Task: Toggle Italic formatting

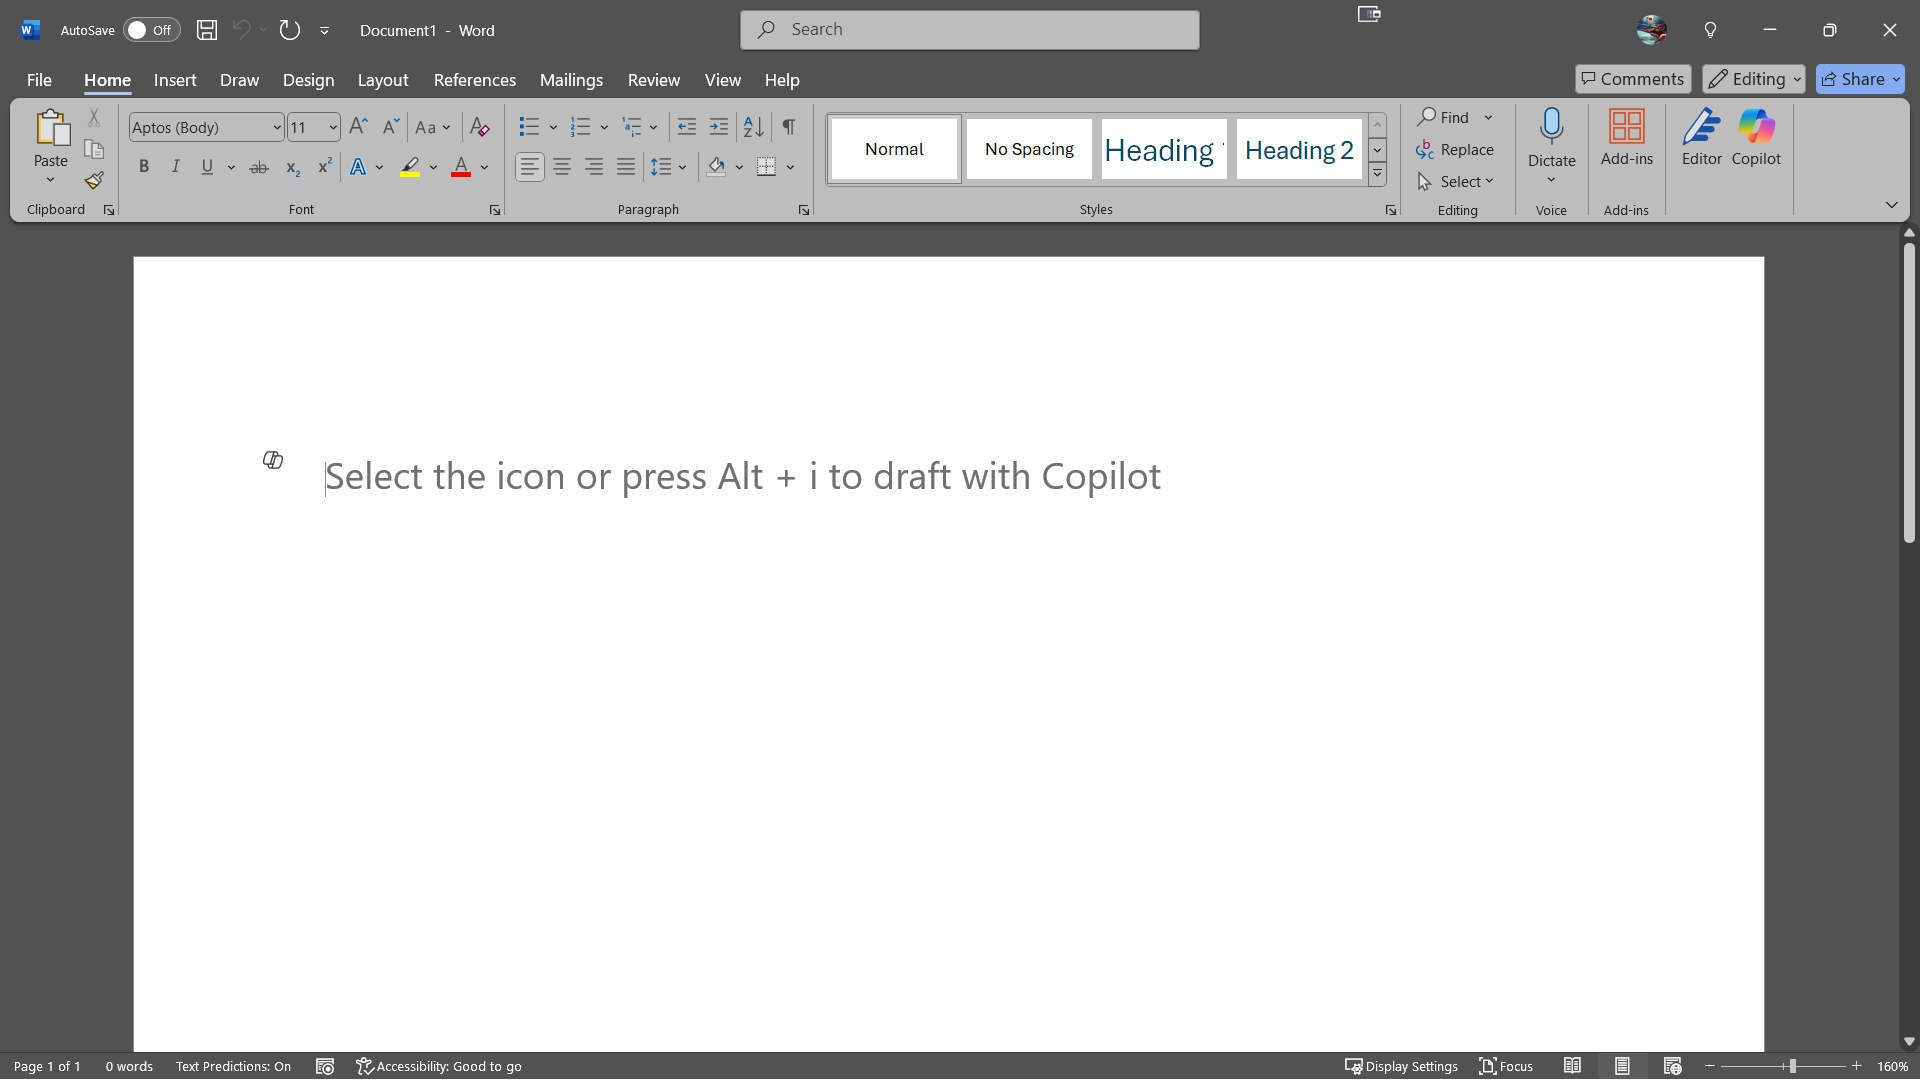Action: click(x=175, y=167)
